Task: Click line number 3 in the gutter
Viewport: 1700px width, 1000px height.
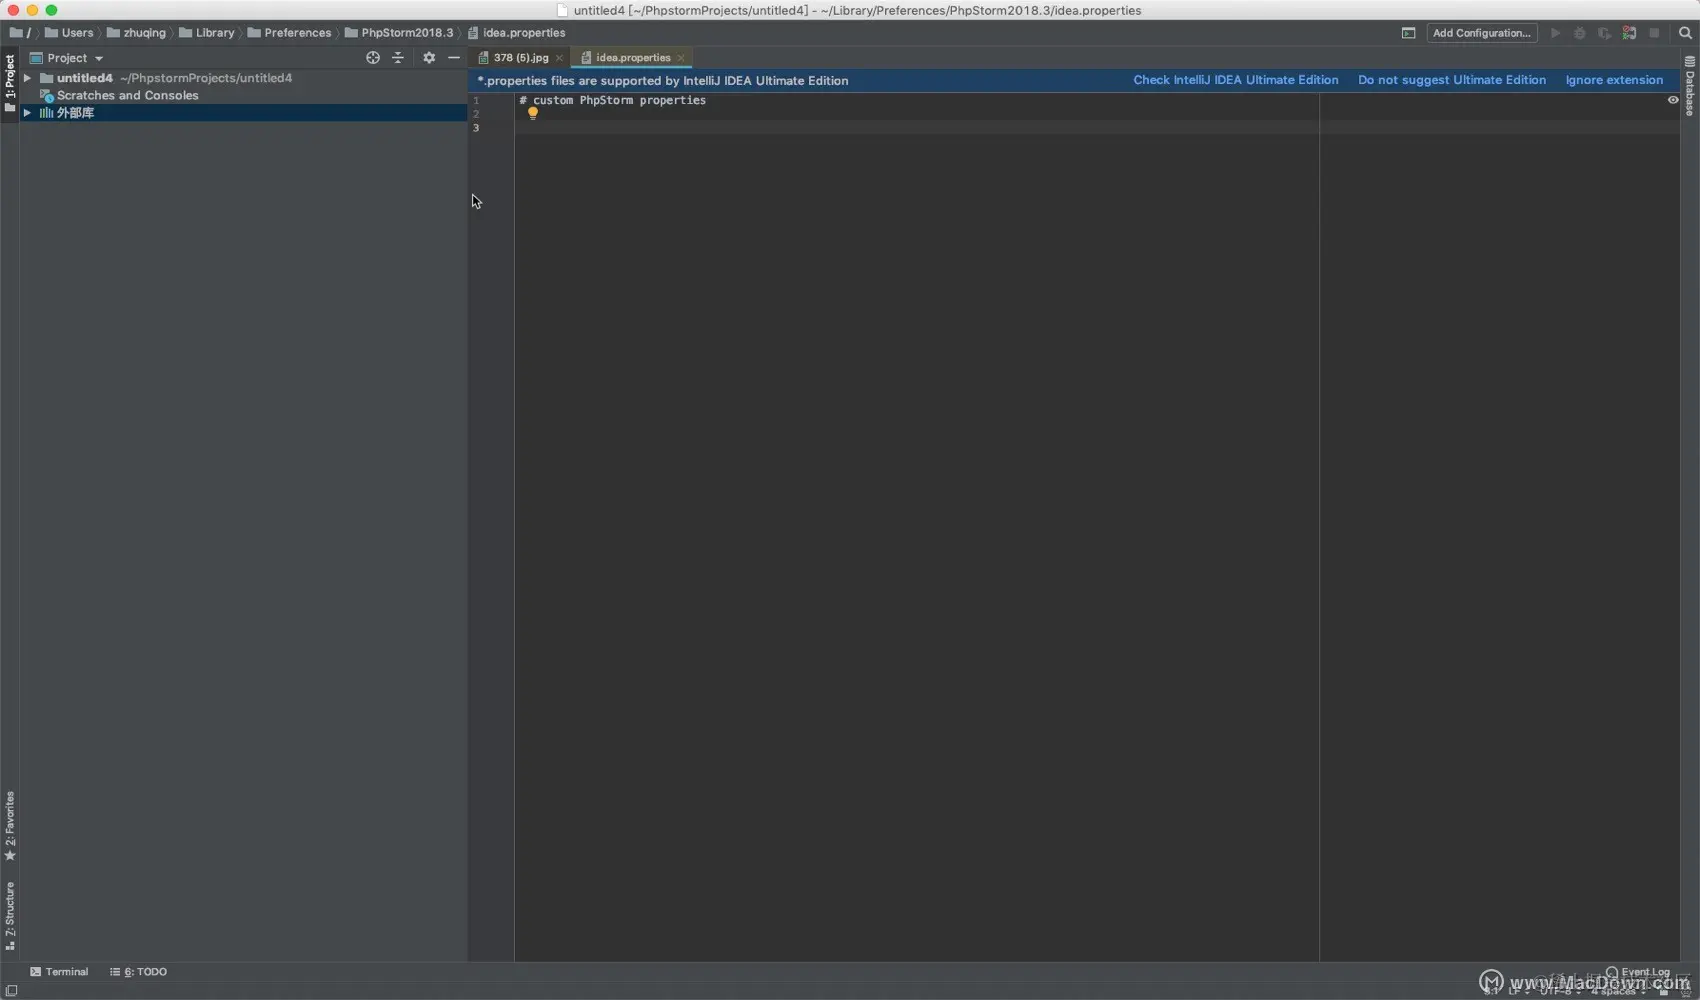Action: pyautogui.click(x=476, y=128)
